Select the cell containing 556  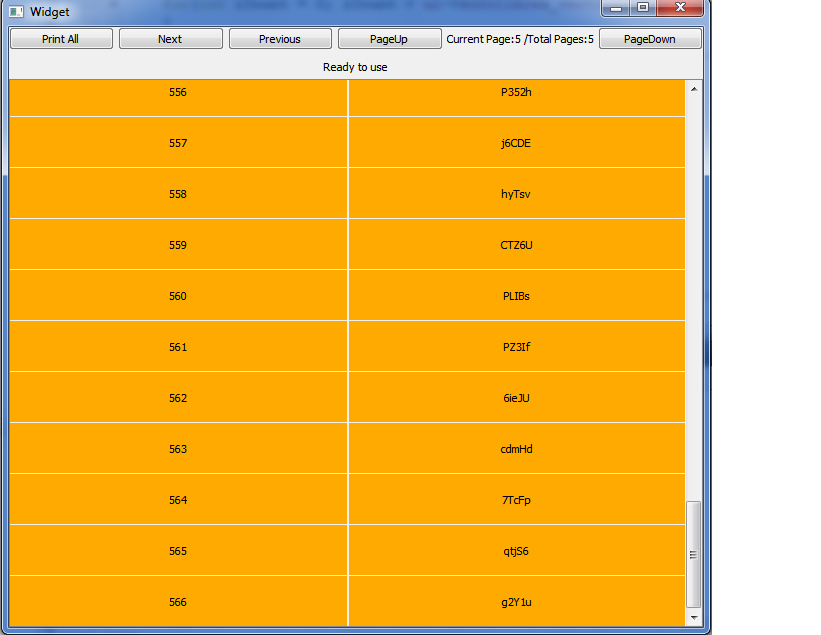click(178, 92)
